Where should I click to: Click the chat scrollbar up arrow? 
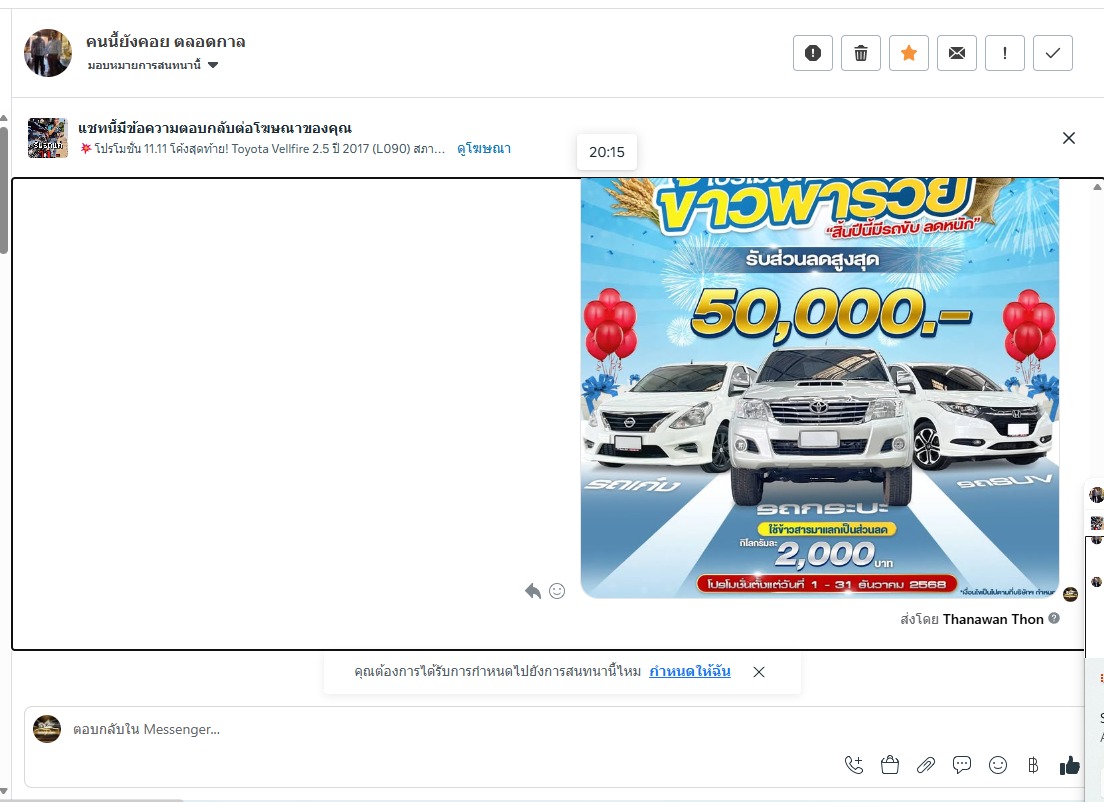pyautogui.click(x=1097, y=187)
